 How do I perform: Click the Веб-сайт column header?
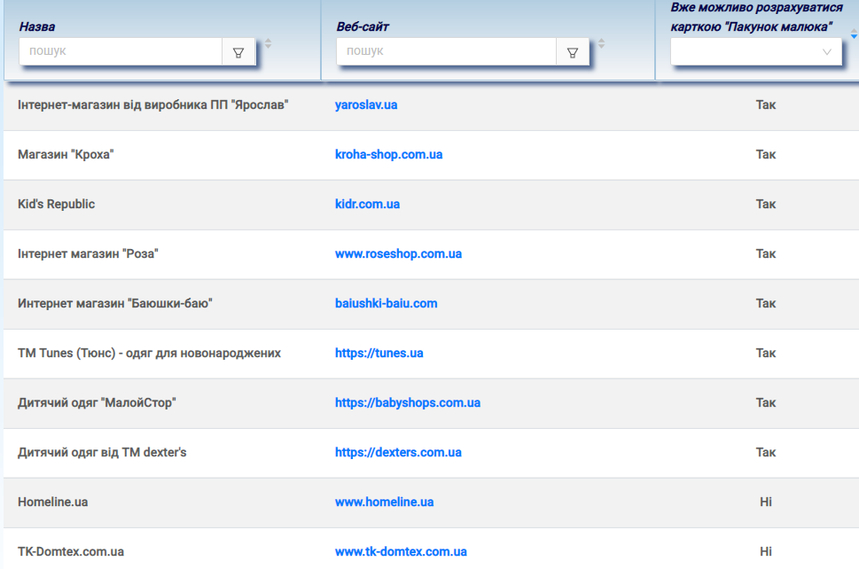pyautogui.click(x=363, y=26)
